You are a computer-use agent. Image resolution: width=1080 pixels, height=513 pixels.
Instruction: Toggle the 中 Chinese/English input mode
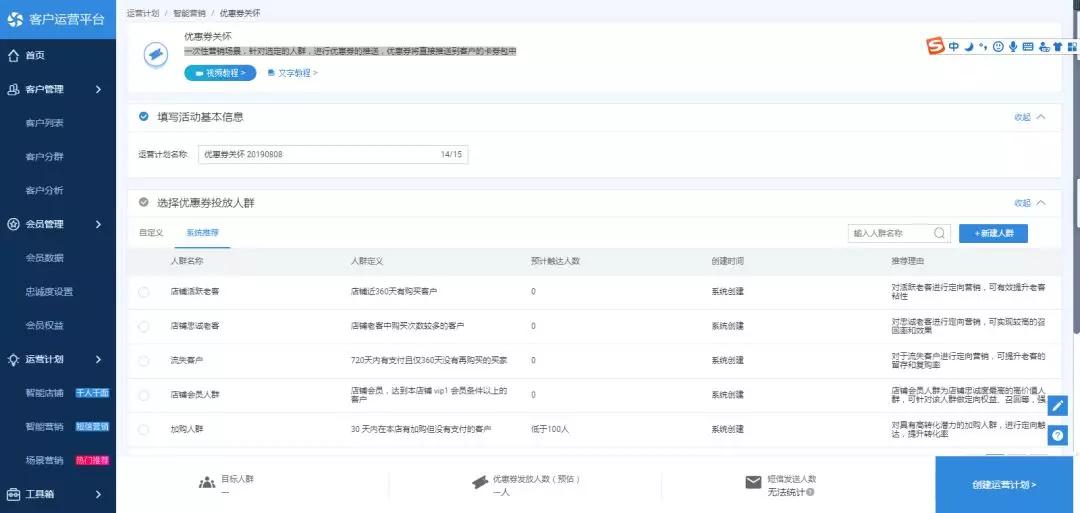pos(953,47)
